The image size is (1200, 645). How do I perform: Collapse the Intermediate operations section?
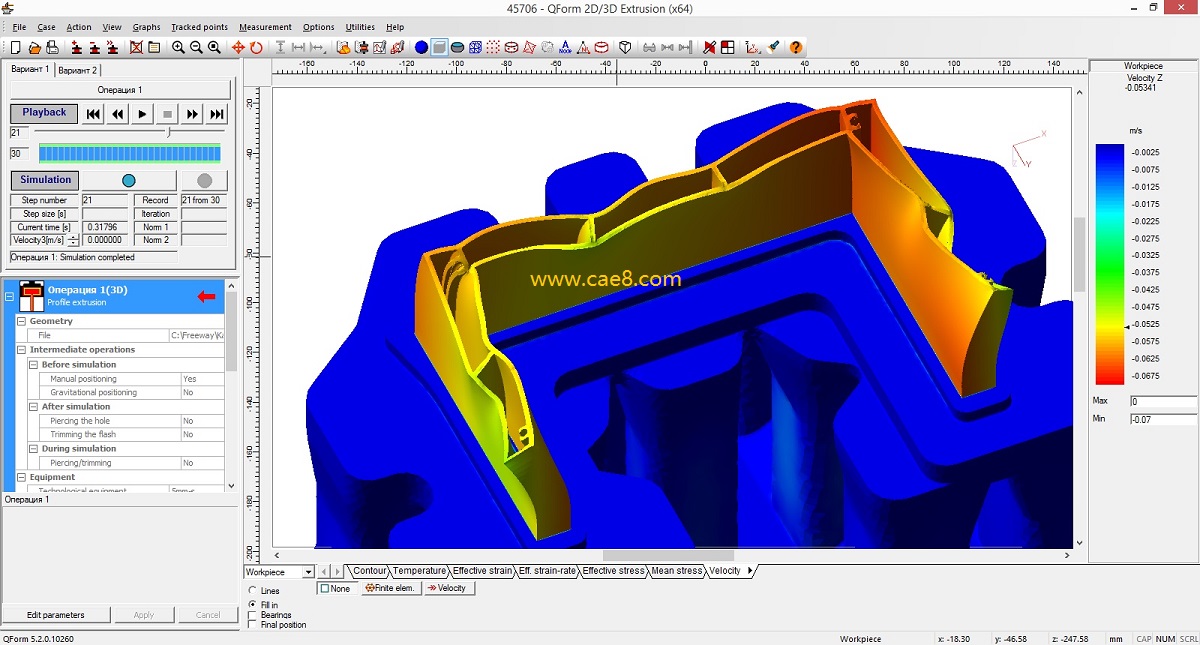[21, 350]
